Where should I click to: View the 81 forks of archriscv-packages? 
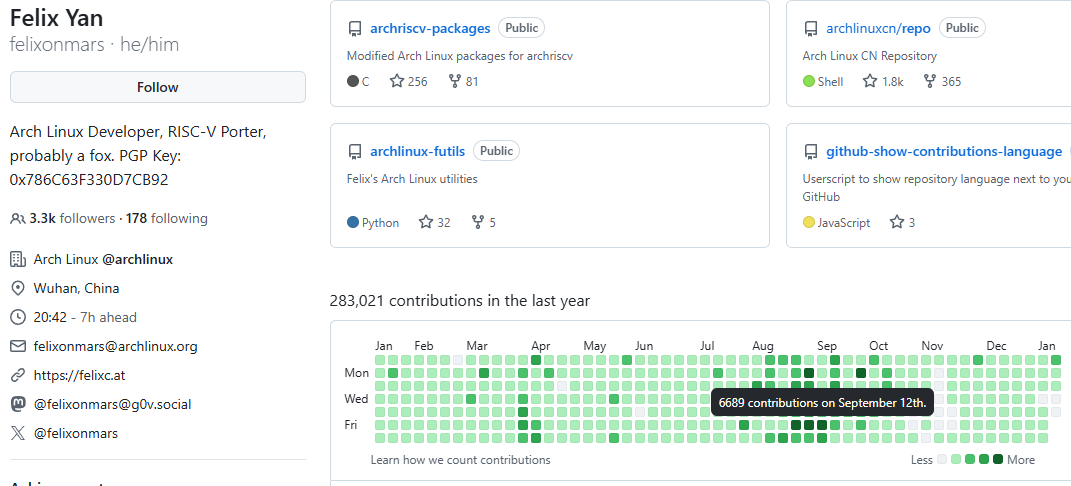point(464,82)
